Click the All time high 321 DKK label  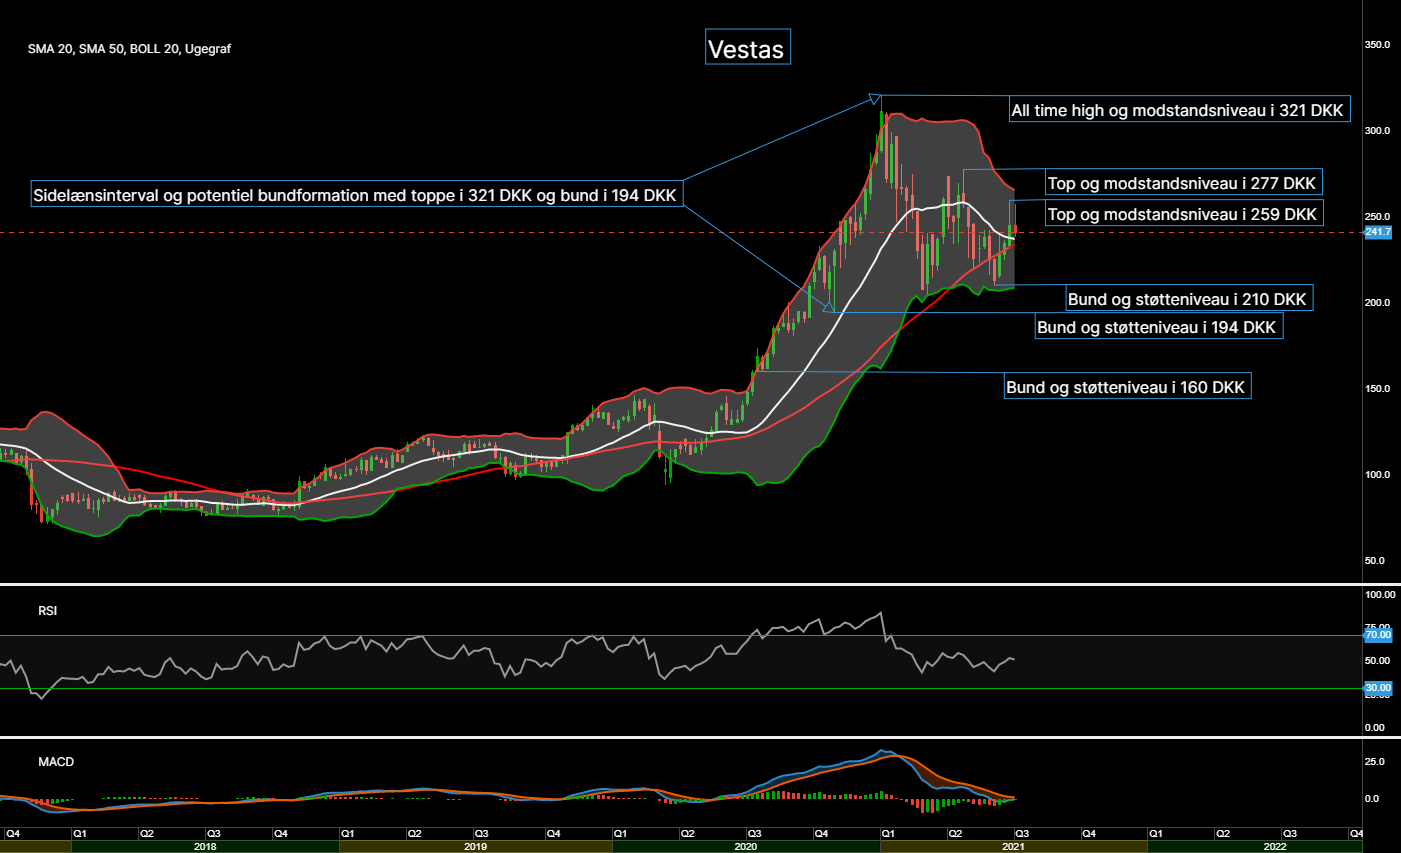tap(1178, 110)
